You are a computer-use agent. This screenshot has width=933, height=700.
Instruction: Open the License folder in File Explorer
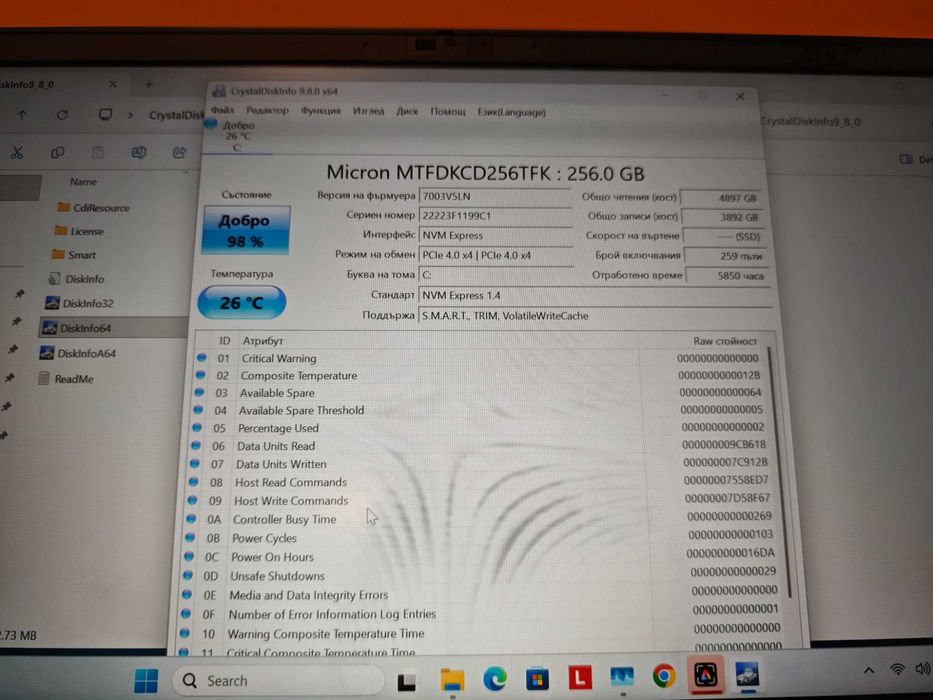tap(79, 231)
